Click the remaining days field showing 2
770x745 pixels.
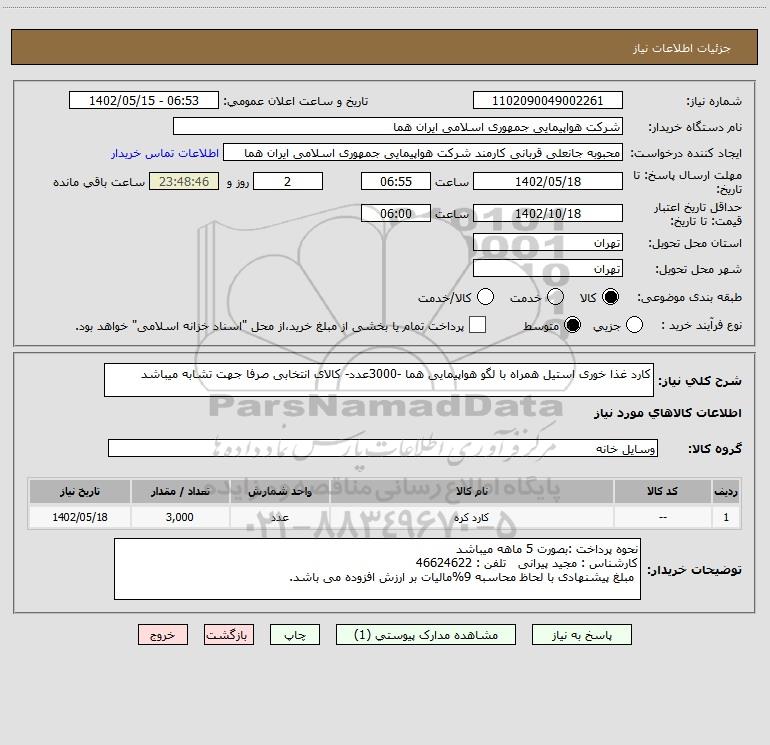tap(288, 181)
